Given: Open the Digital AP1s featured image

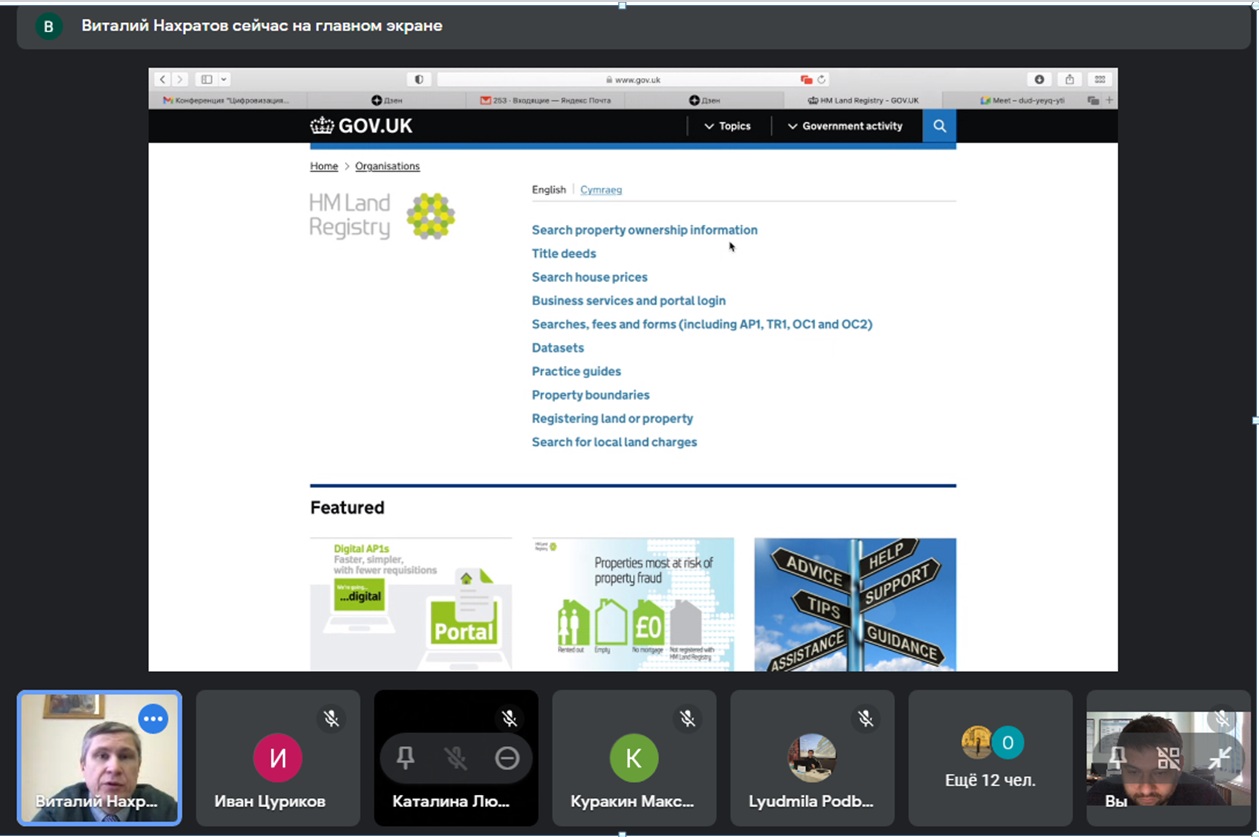Looking at the screenshot, I should [x=411, y=604].
